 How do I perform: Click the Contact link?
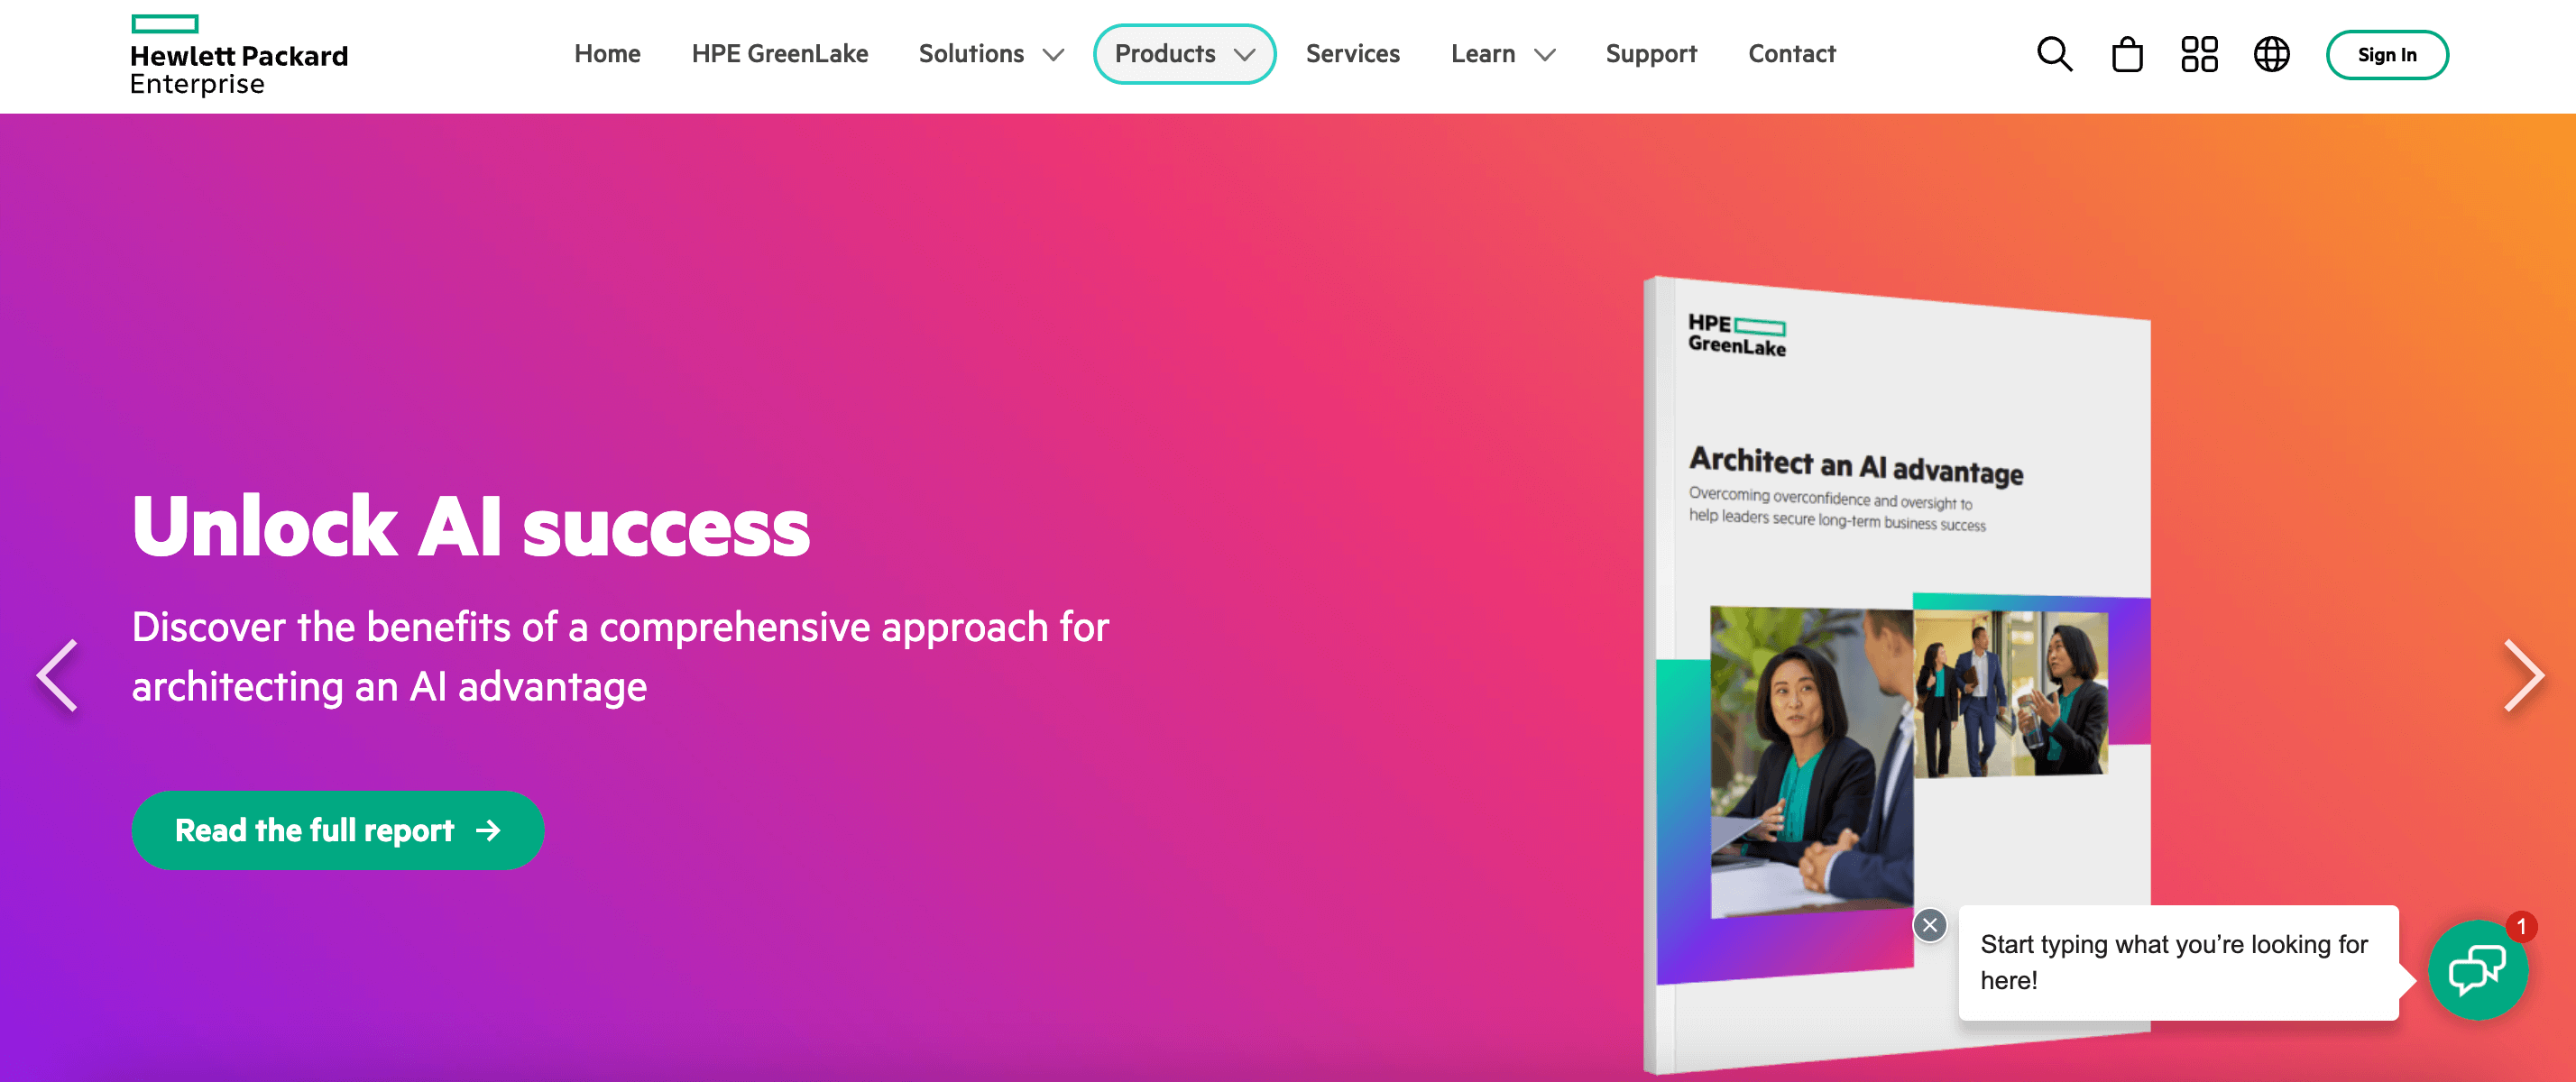point(1790,54)
